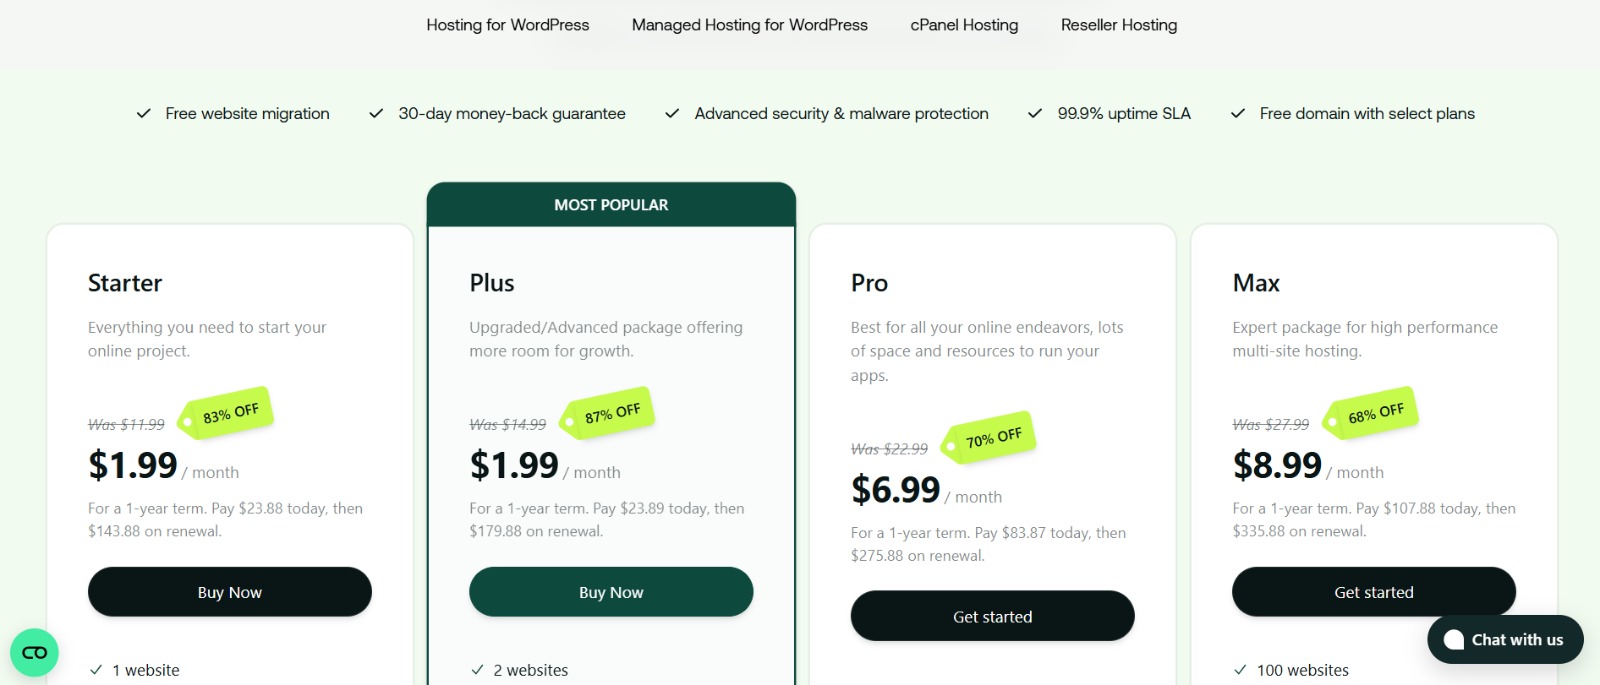Viewport: 1600px width, 685px height.
Task: Click Buy Now on the Plus plan
Action: 611,591
